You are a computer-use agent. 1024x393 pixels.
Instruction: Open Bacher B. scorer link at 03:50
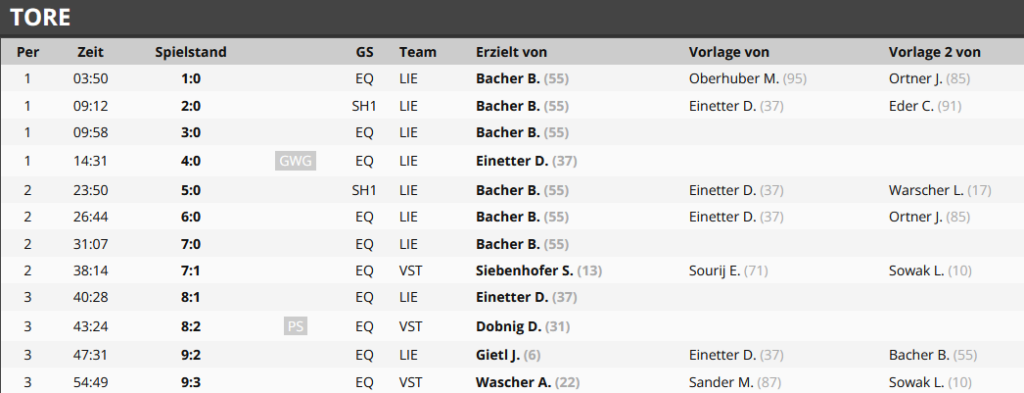pyautogui.click(x=507, y=79)
